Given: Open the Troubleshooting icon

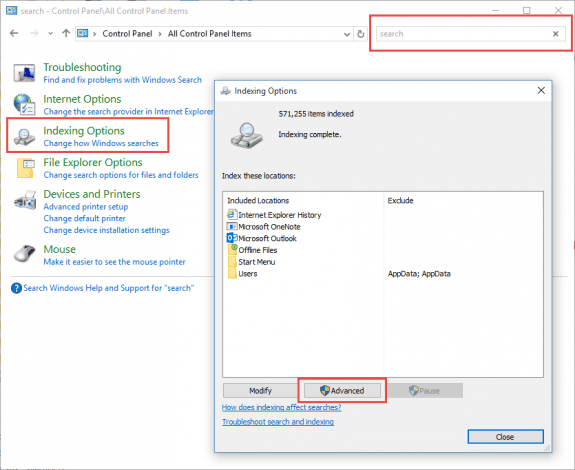Looking at the screenshot, I should click(24, 73).
